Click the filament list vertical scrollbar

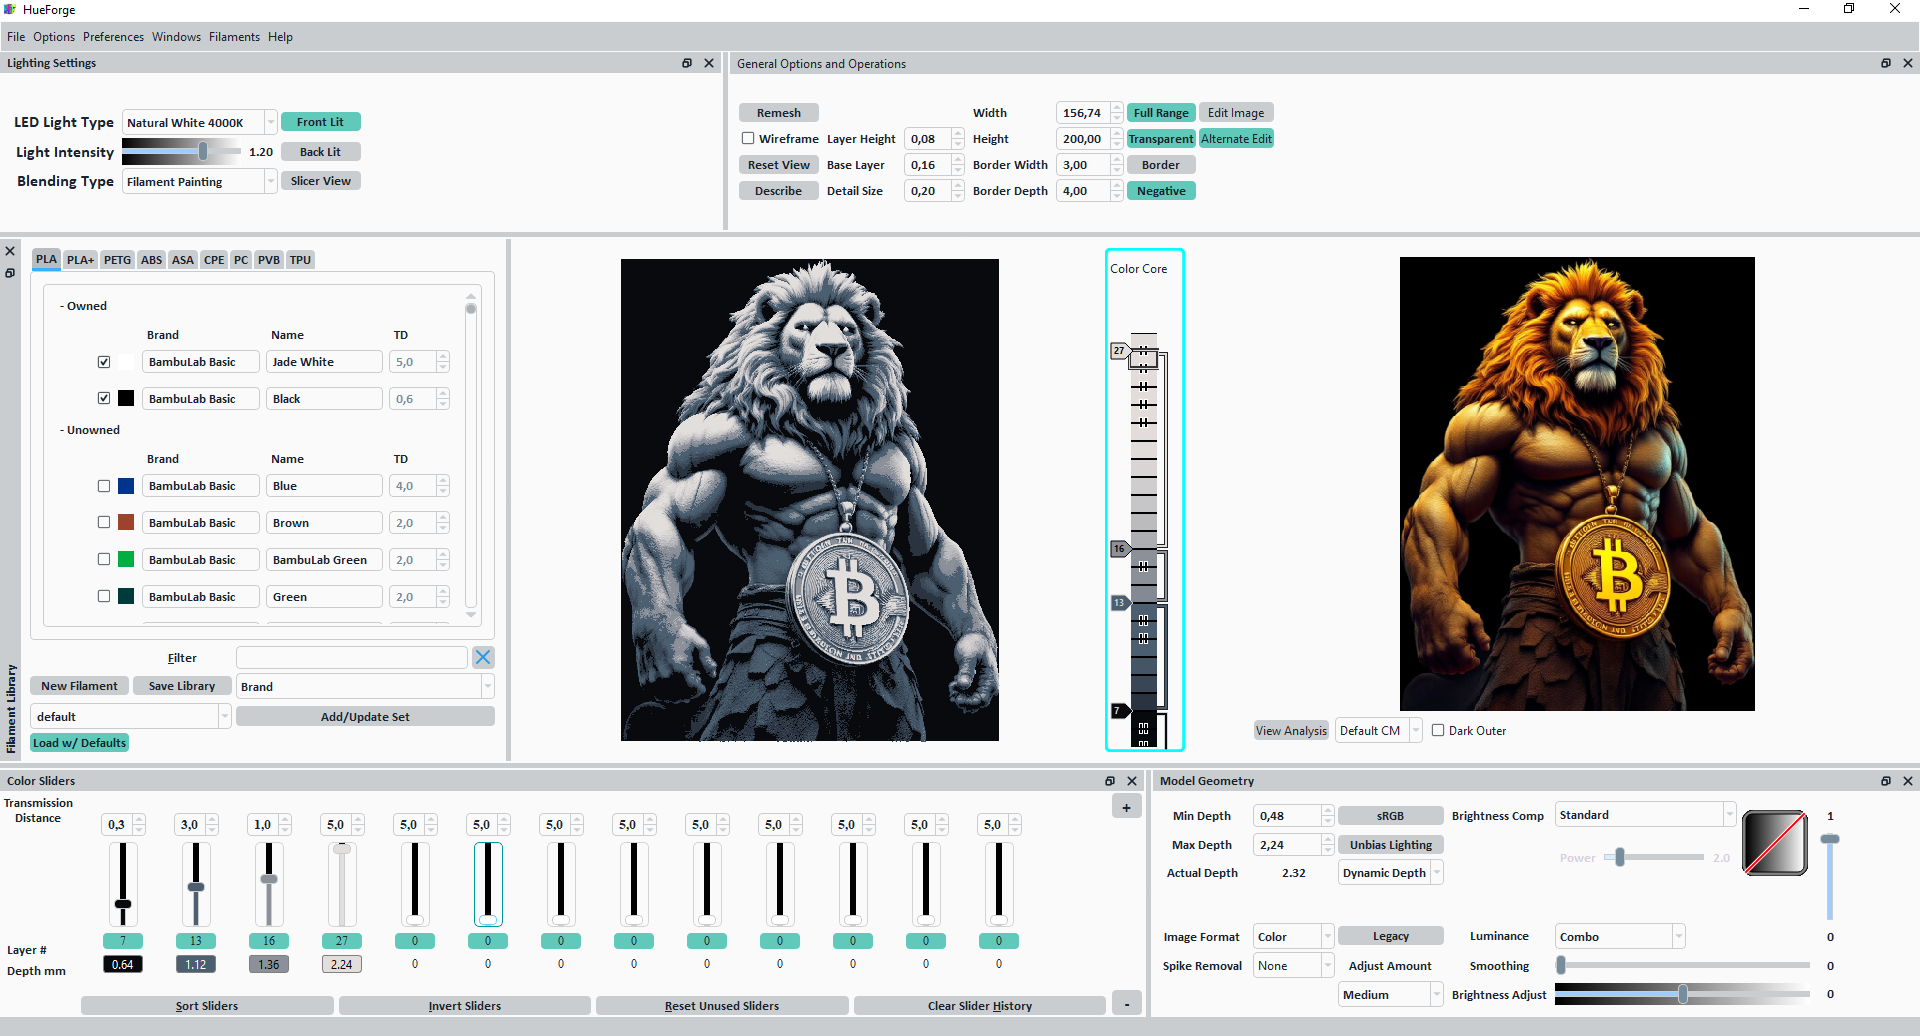click(x=471, y=455)
